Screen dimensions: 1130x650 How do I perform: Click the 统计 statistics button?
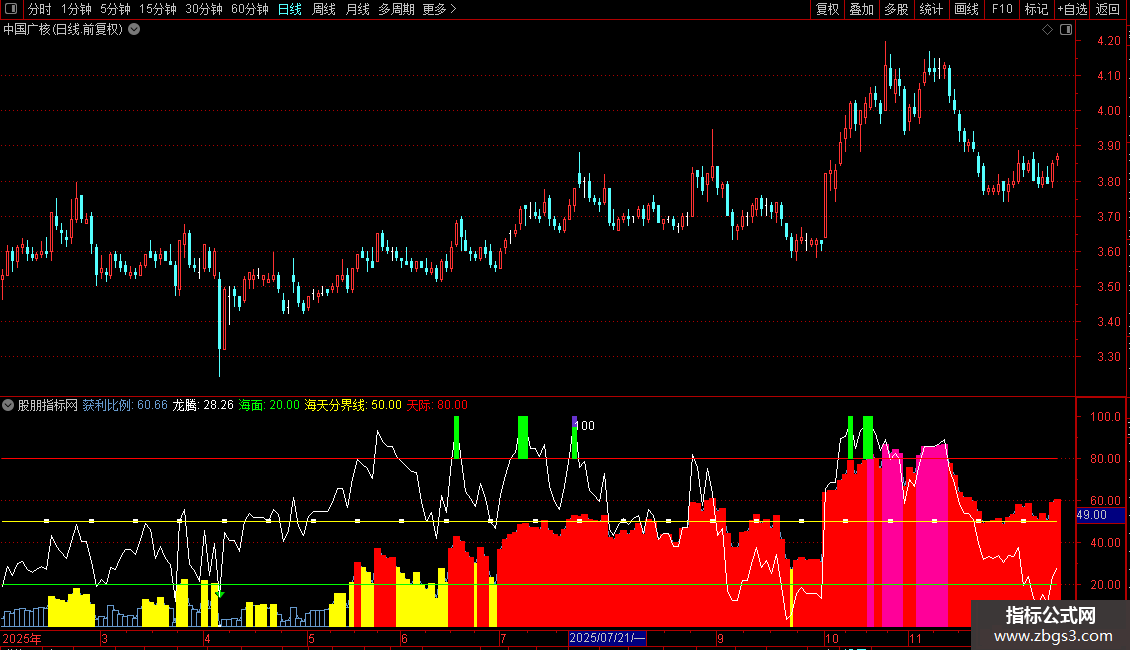[x=931, y=9]
